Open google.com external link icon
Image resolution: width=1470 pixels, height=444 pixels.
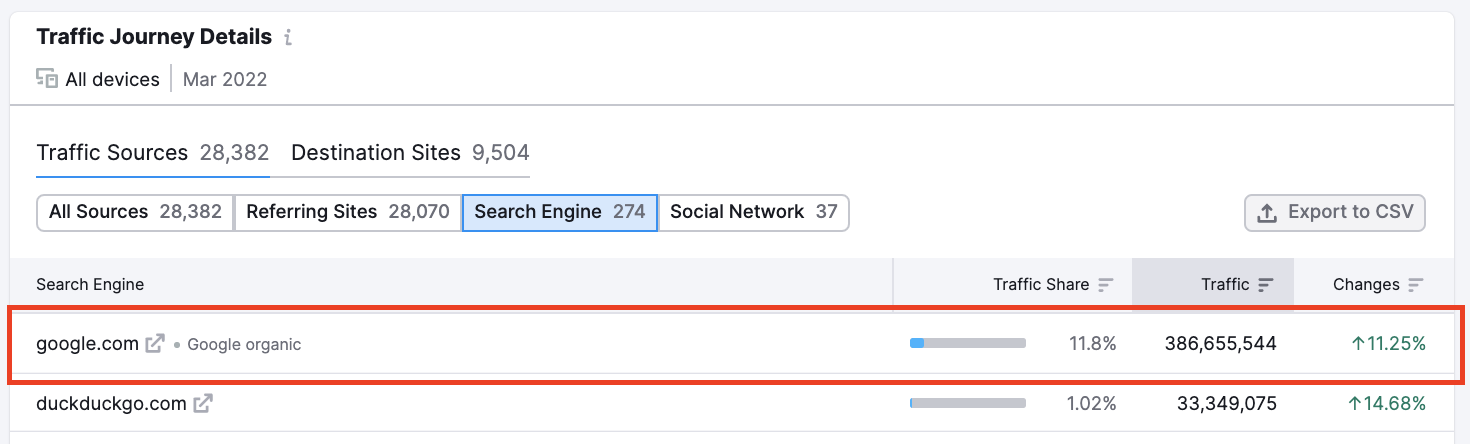click(155, 344)
